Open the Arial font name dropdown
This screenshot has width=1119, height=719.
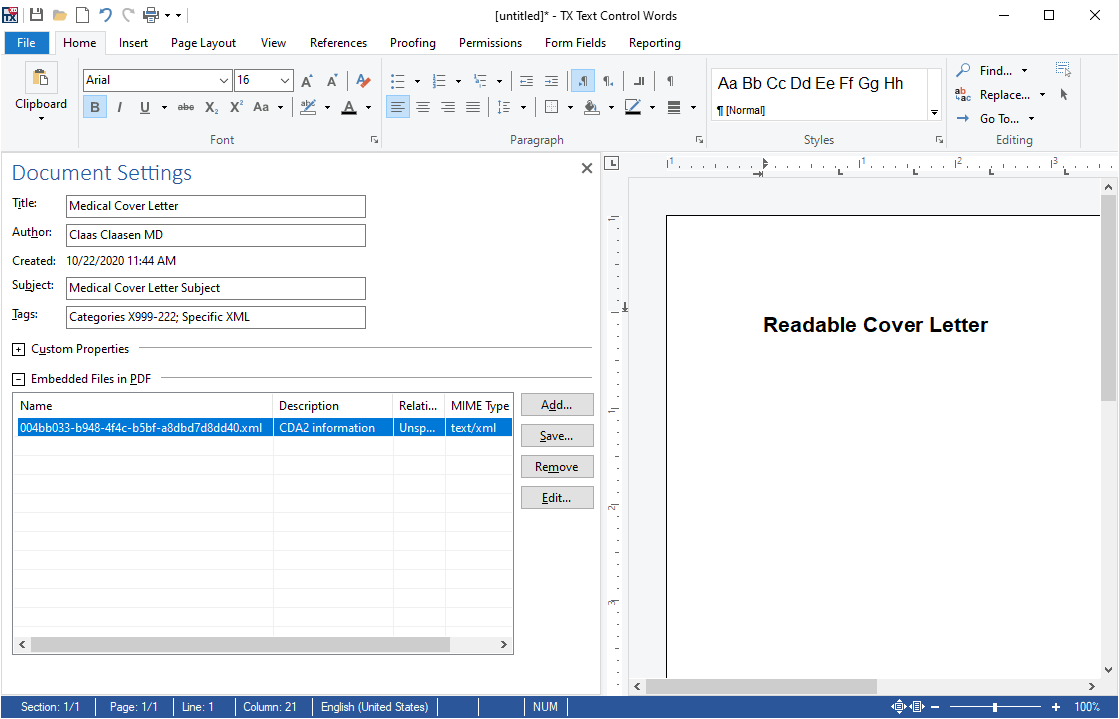[x=223, y=81]
